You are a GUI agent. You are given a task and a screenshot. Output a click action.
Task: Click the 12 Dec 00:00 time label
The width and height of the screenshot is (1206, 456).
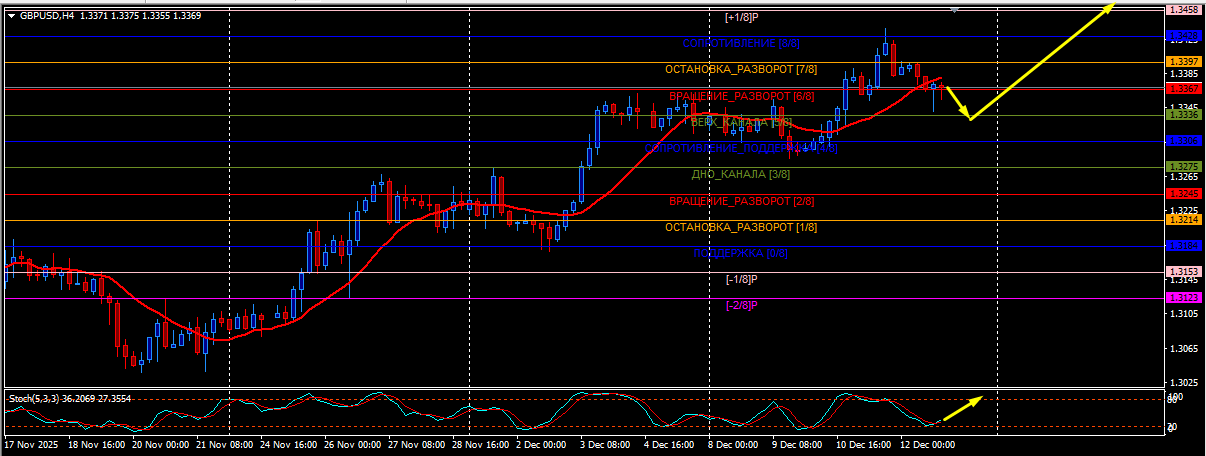[x=929, y=443]
